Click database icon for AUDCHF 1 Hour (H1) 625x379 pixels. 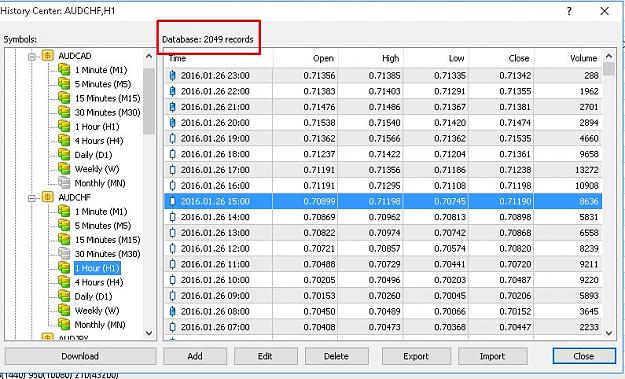point(64,268)
